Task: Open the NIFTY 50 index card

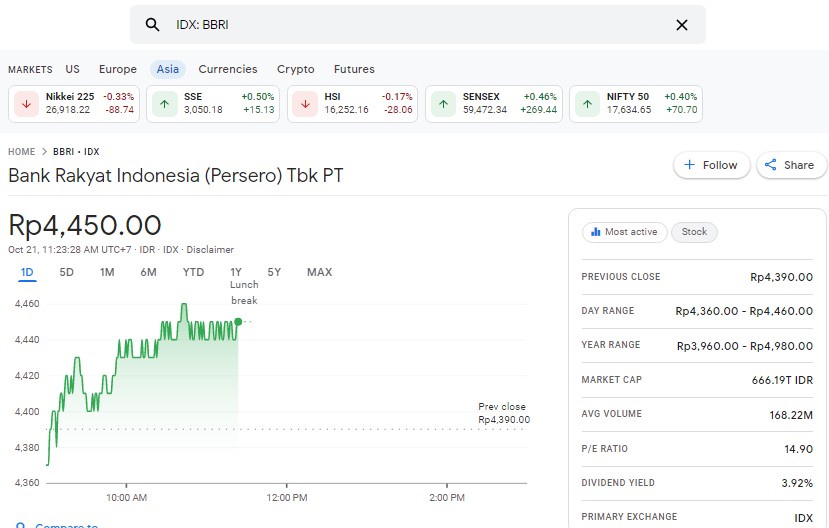Action: [636, 104]
